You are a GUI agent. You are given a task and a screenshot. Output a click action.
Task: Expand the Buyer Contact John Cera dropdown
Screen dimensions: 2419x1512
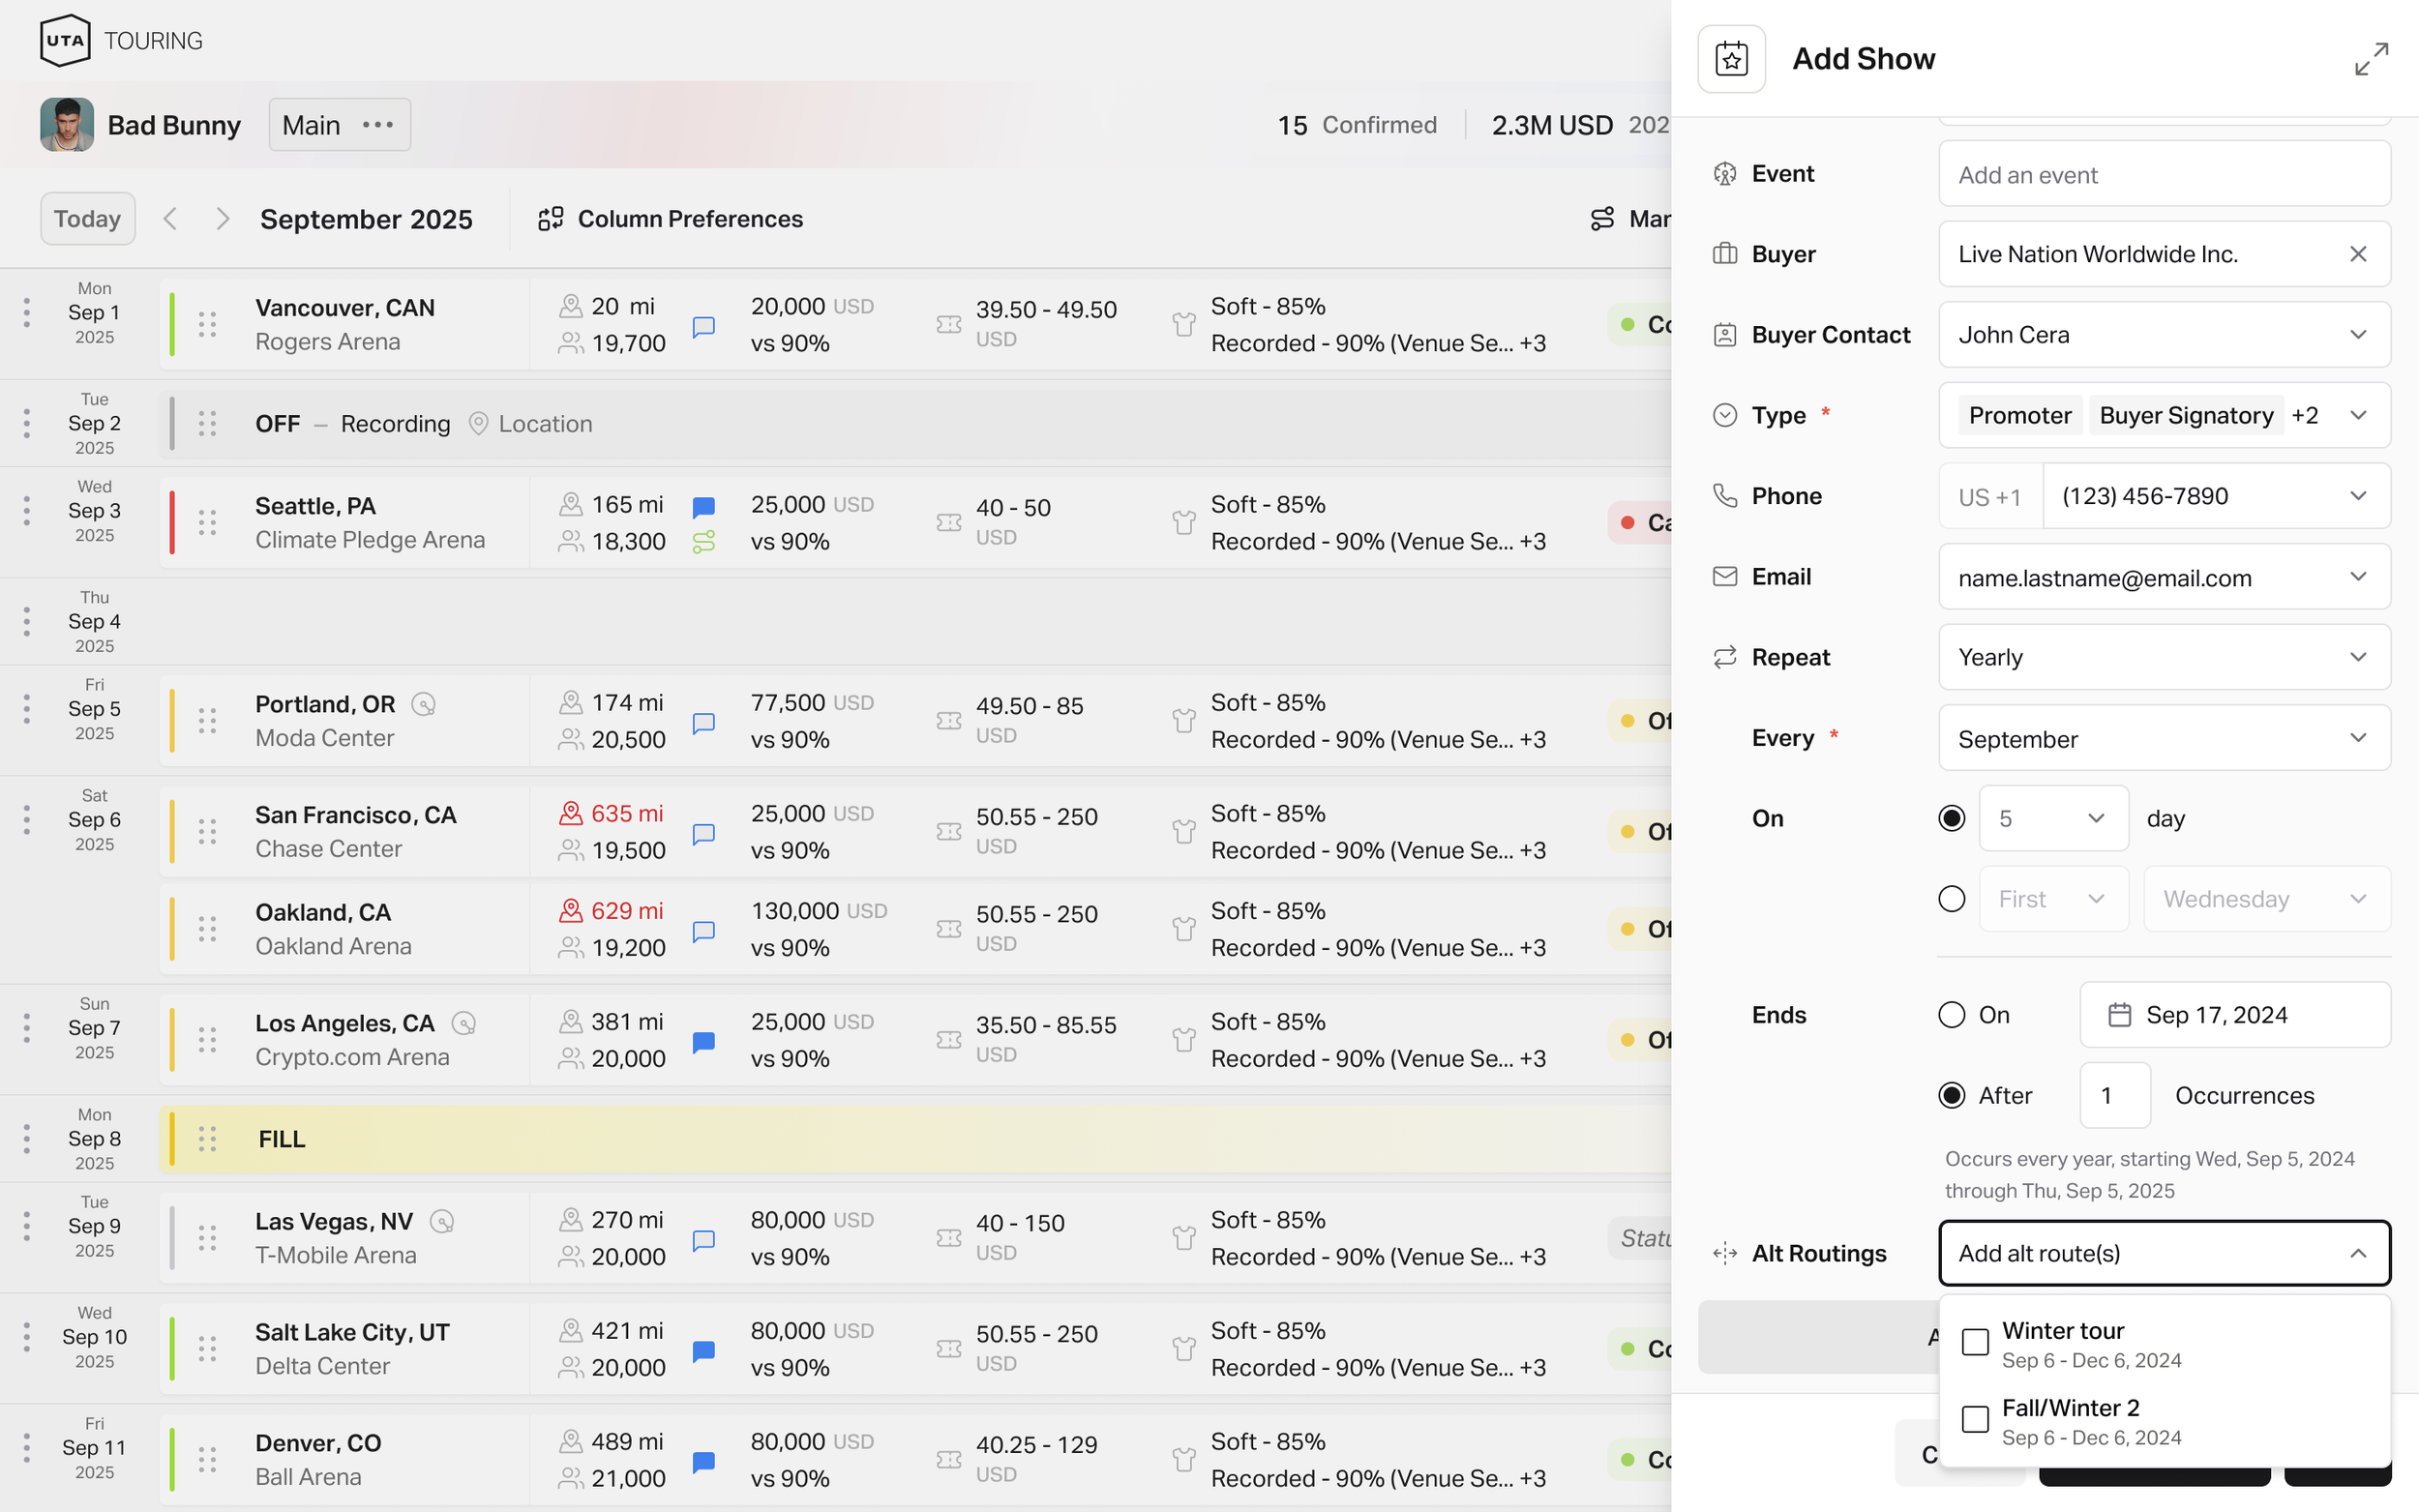click(x=2163, y=335)
